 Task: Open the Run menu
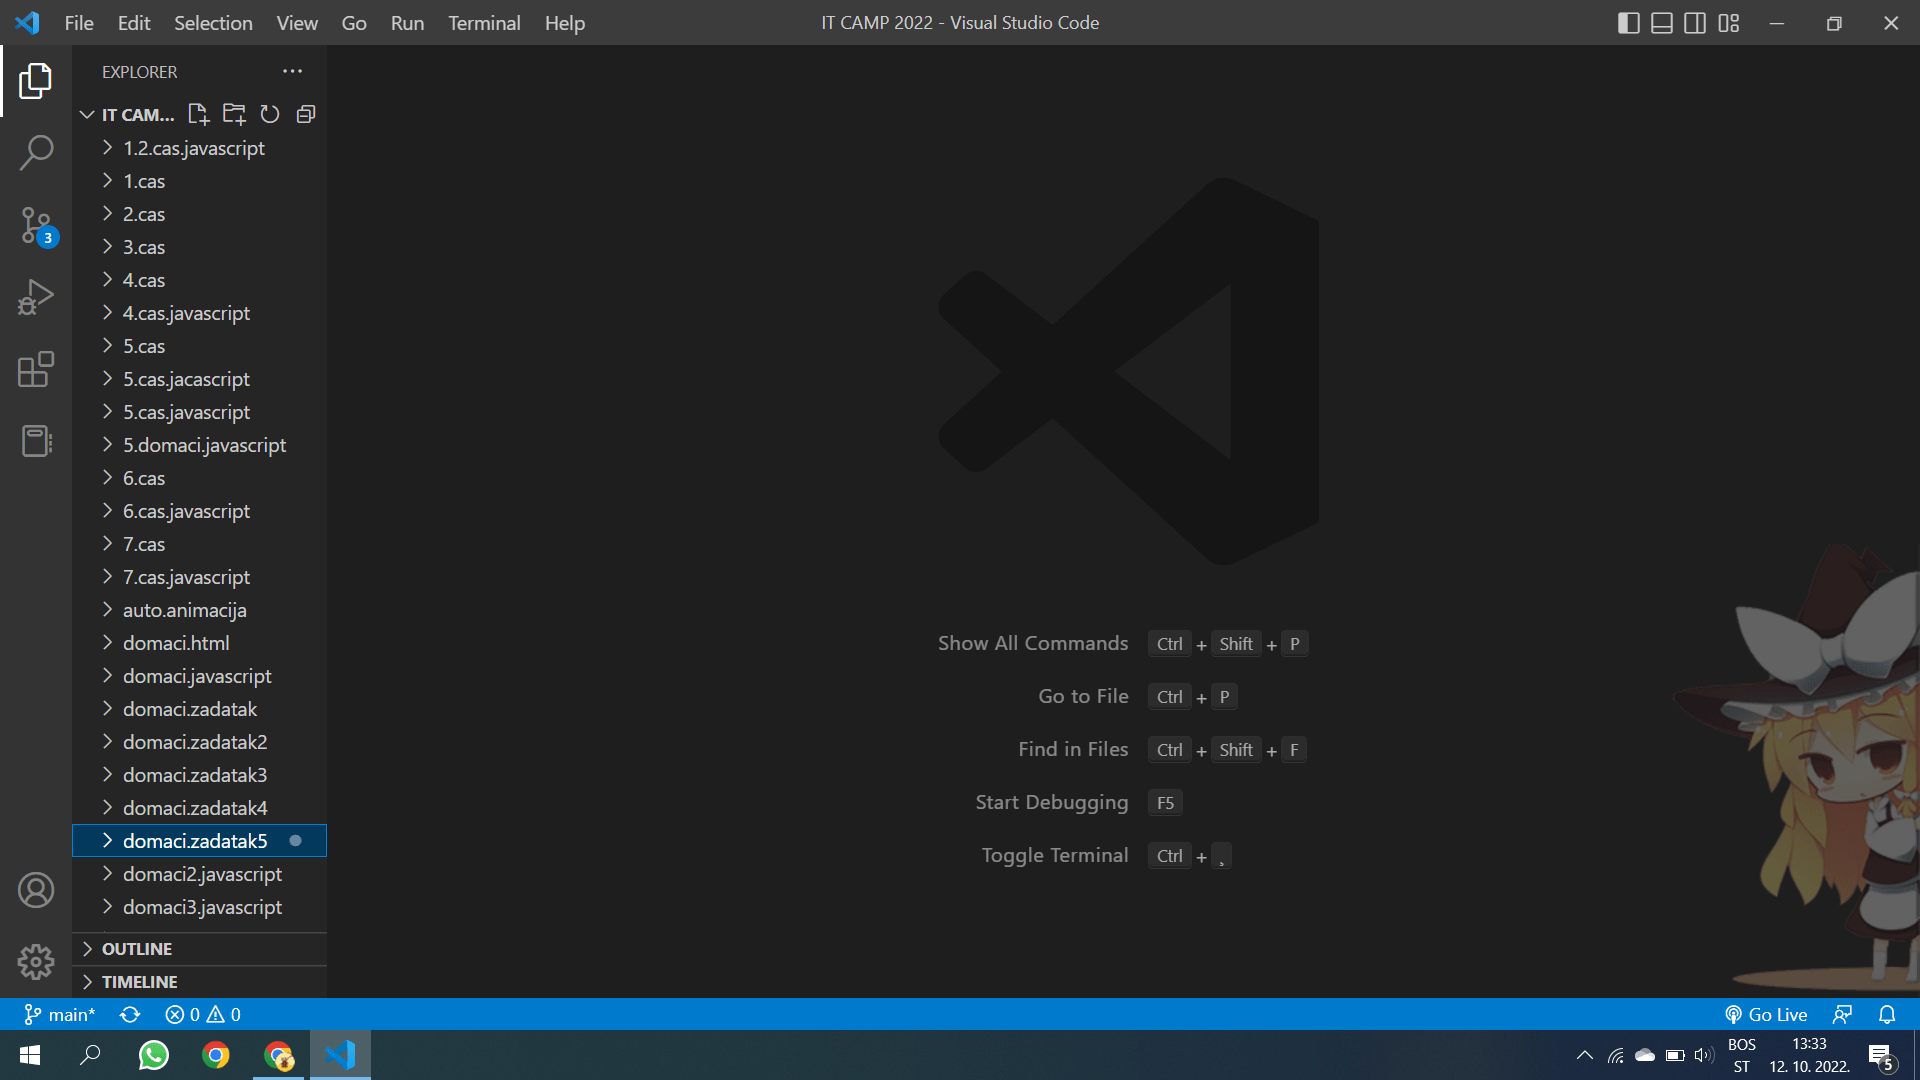[x=406, y=22]
